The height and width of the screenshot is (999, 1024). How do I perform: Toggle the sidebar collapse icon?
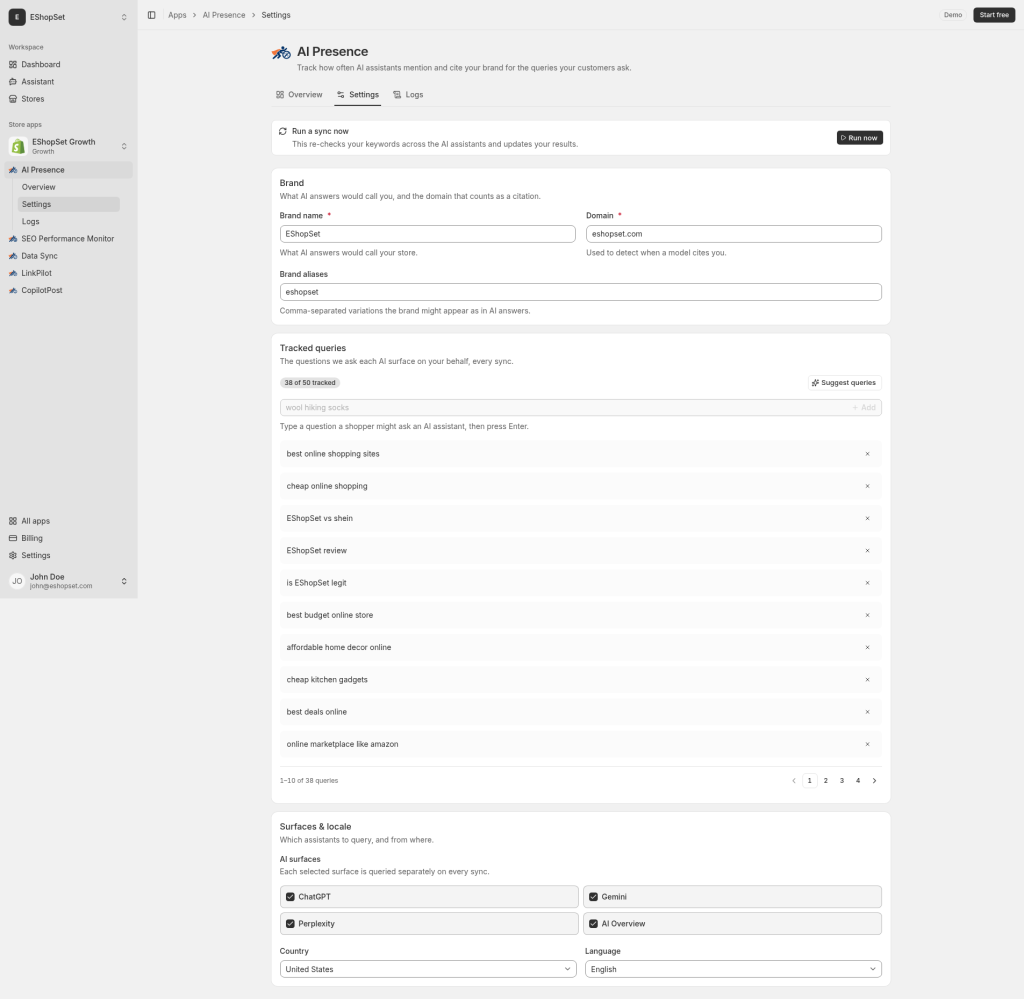point(152,15)
